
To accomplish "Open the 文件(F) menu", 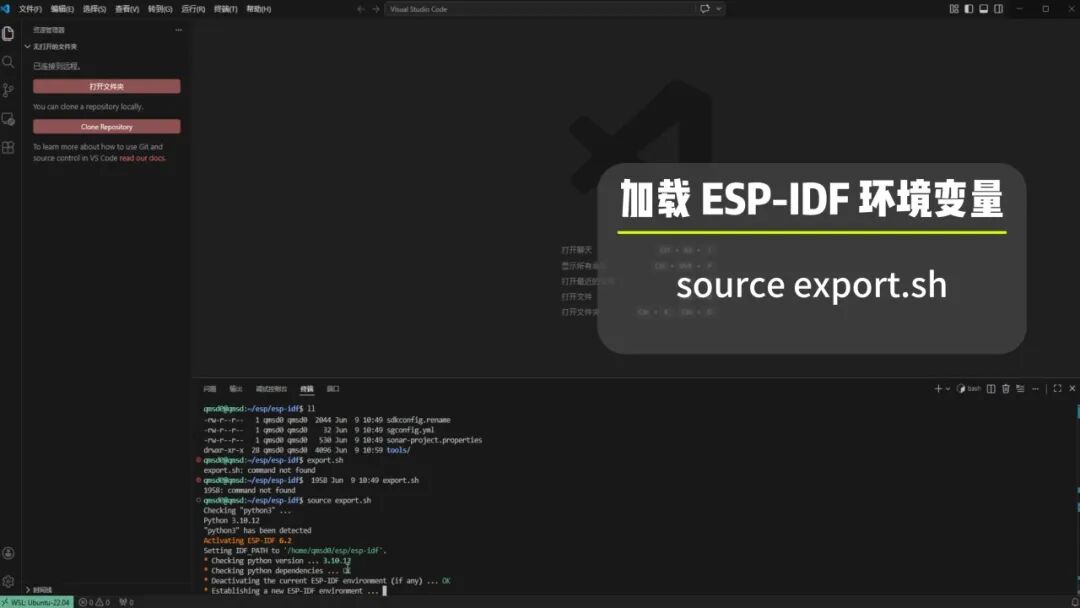I will point(30,9).
